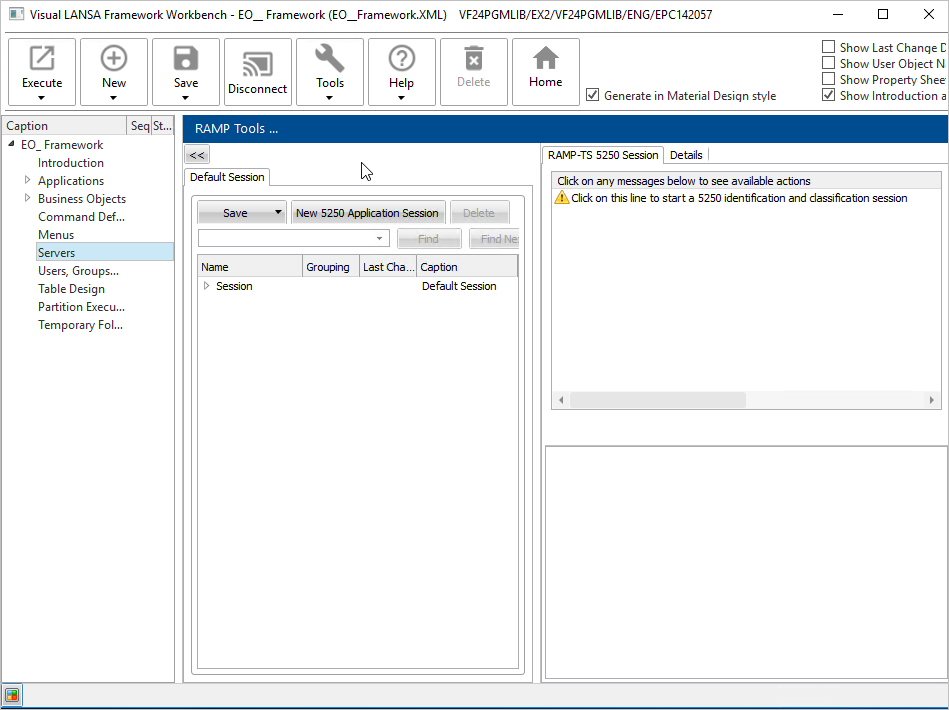Click the Find button
Image resolution: width=949 pixels, height=710 pixels.
(x=429, y=238)
